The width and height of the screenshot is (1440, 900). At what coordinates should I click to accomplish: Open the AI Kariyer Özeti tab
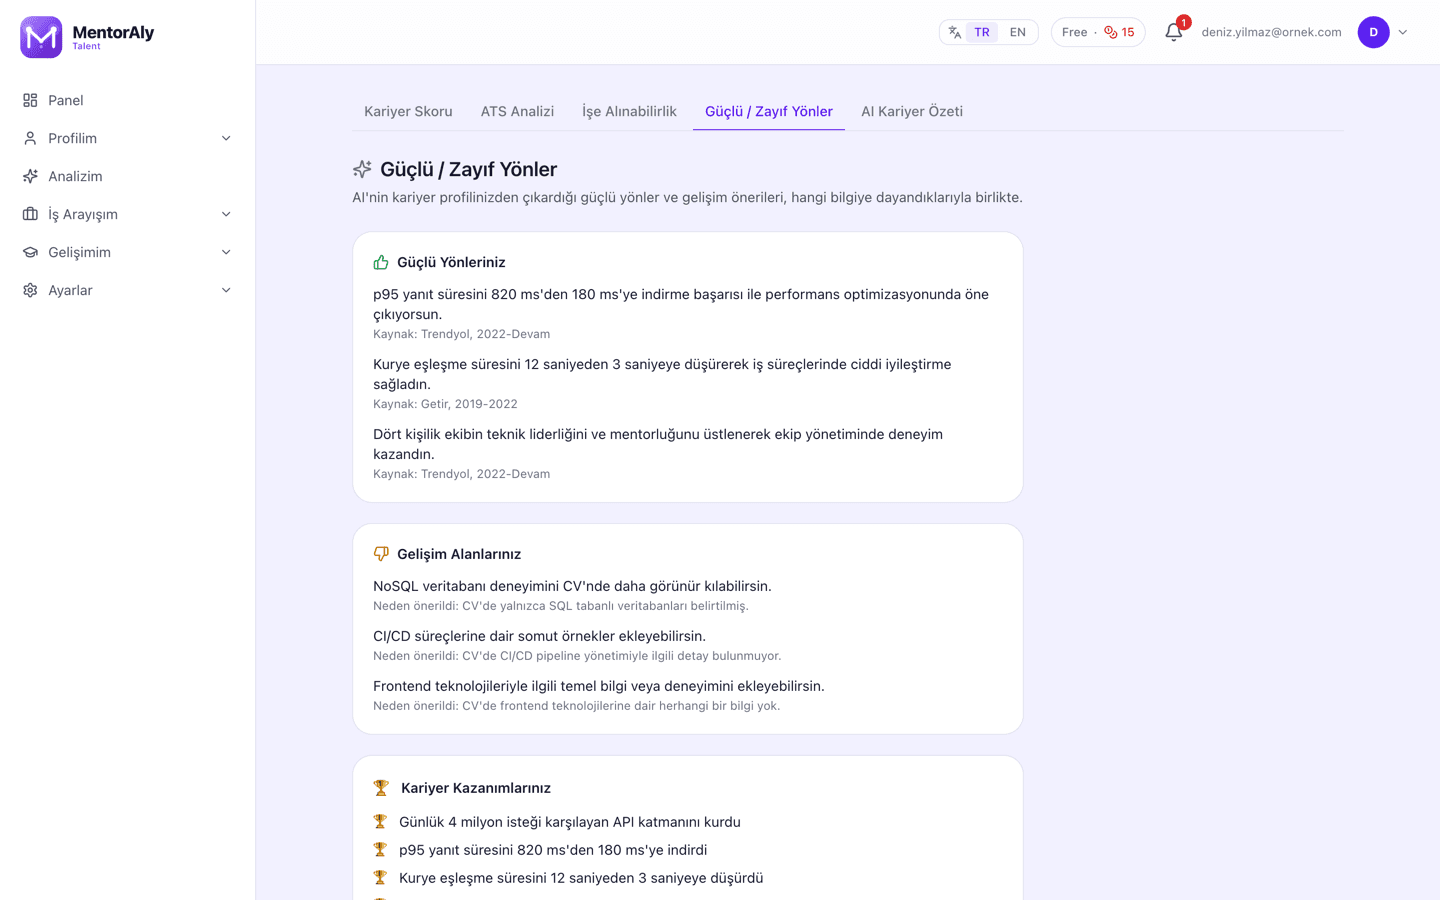point(912,111)
